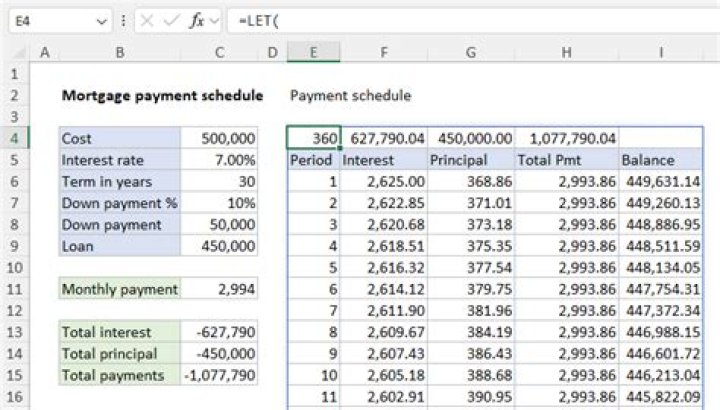
Task: Select row 16 header
Action: coord(15,396)
